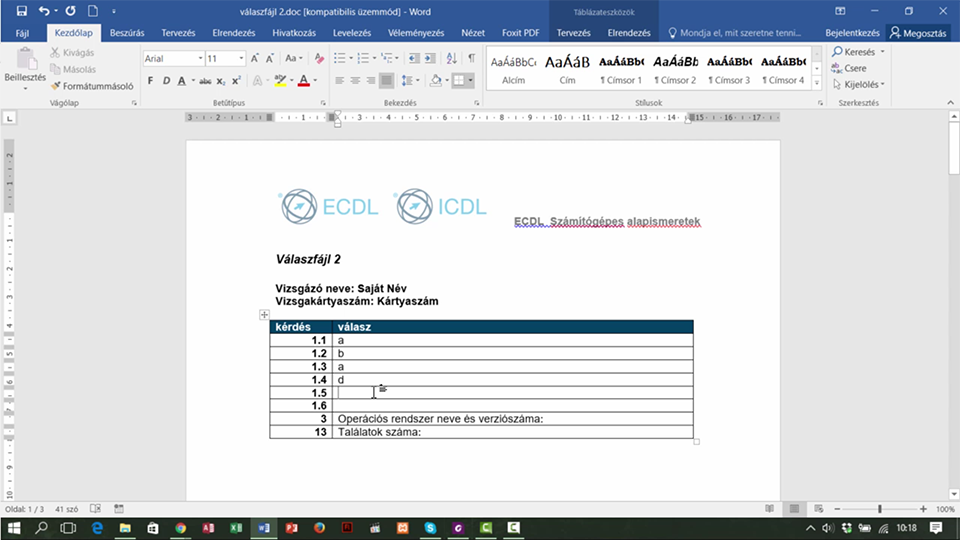Toggle show paragraph marks (¶)
Image resolution: width=960 pixels, height=540 pixels.
click(471, 58)
